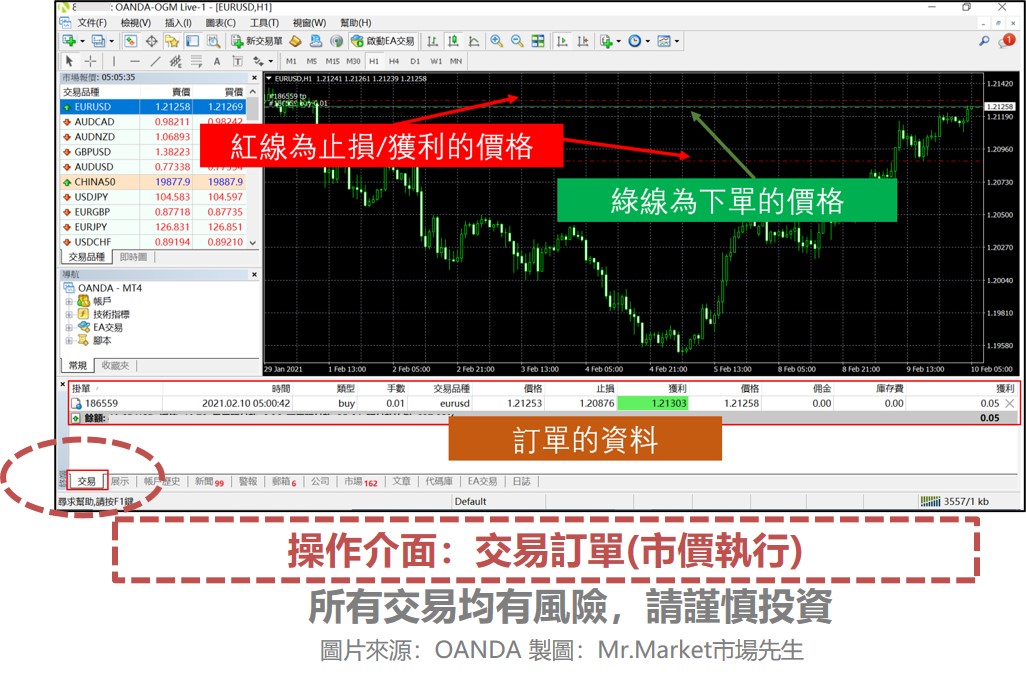The width and height of the screenshot is (1026, 677).
Task: Click the zoom out magnifier icon
Action: 517,41
